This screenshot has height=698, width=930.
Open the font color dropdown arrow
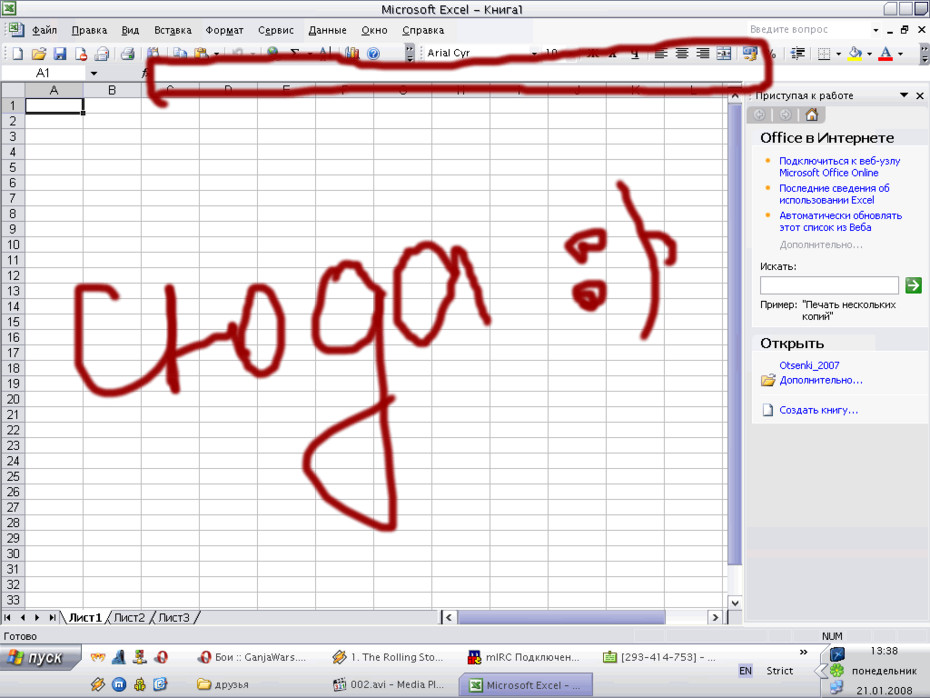[x=900, y=54]
